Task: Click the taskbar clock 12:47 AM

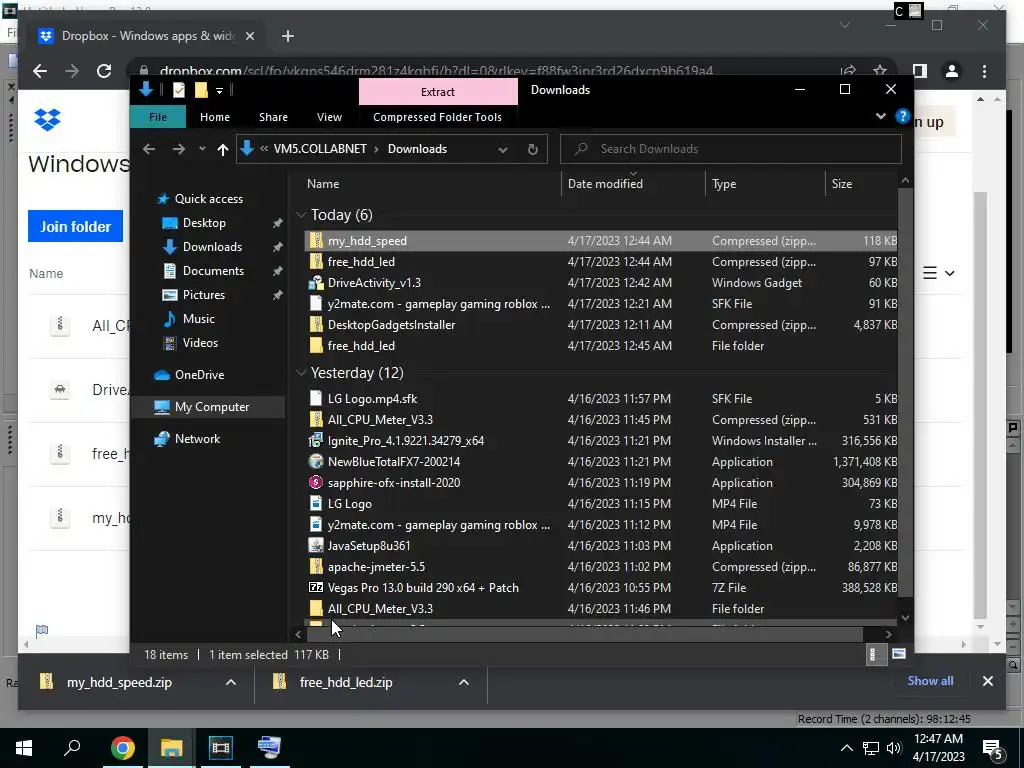Action: tap(938, 739)
